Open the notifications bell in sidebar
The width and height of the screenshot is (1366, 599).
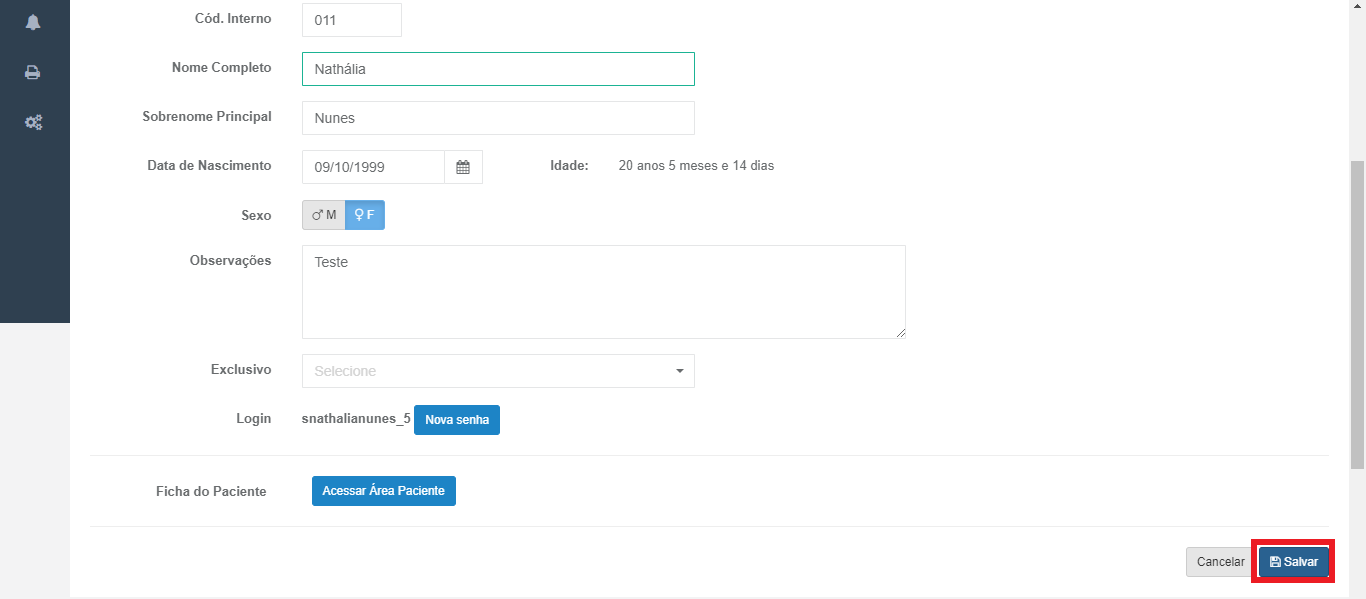click(x=33, y=22)
